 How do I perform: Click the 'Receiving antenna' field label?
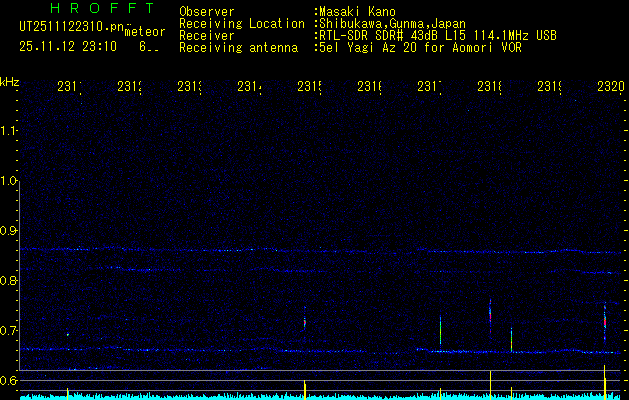click(238, 47)
